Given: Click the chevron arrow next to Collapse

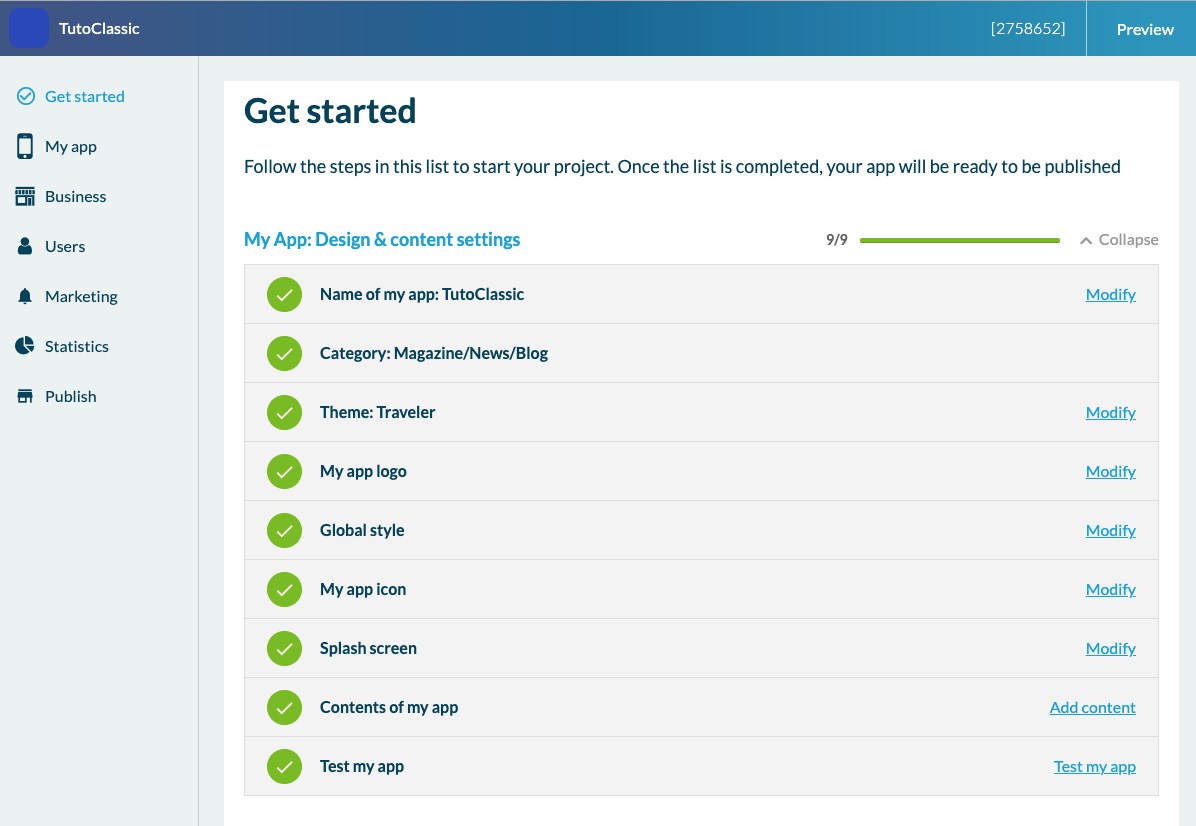Looking at the screenshot, I should (x=1086, y=241).
